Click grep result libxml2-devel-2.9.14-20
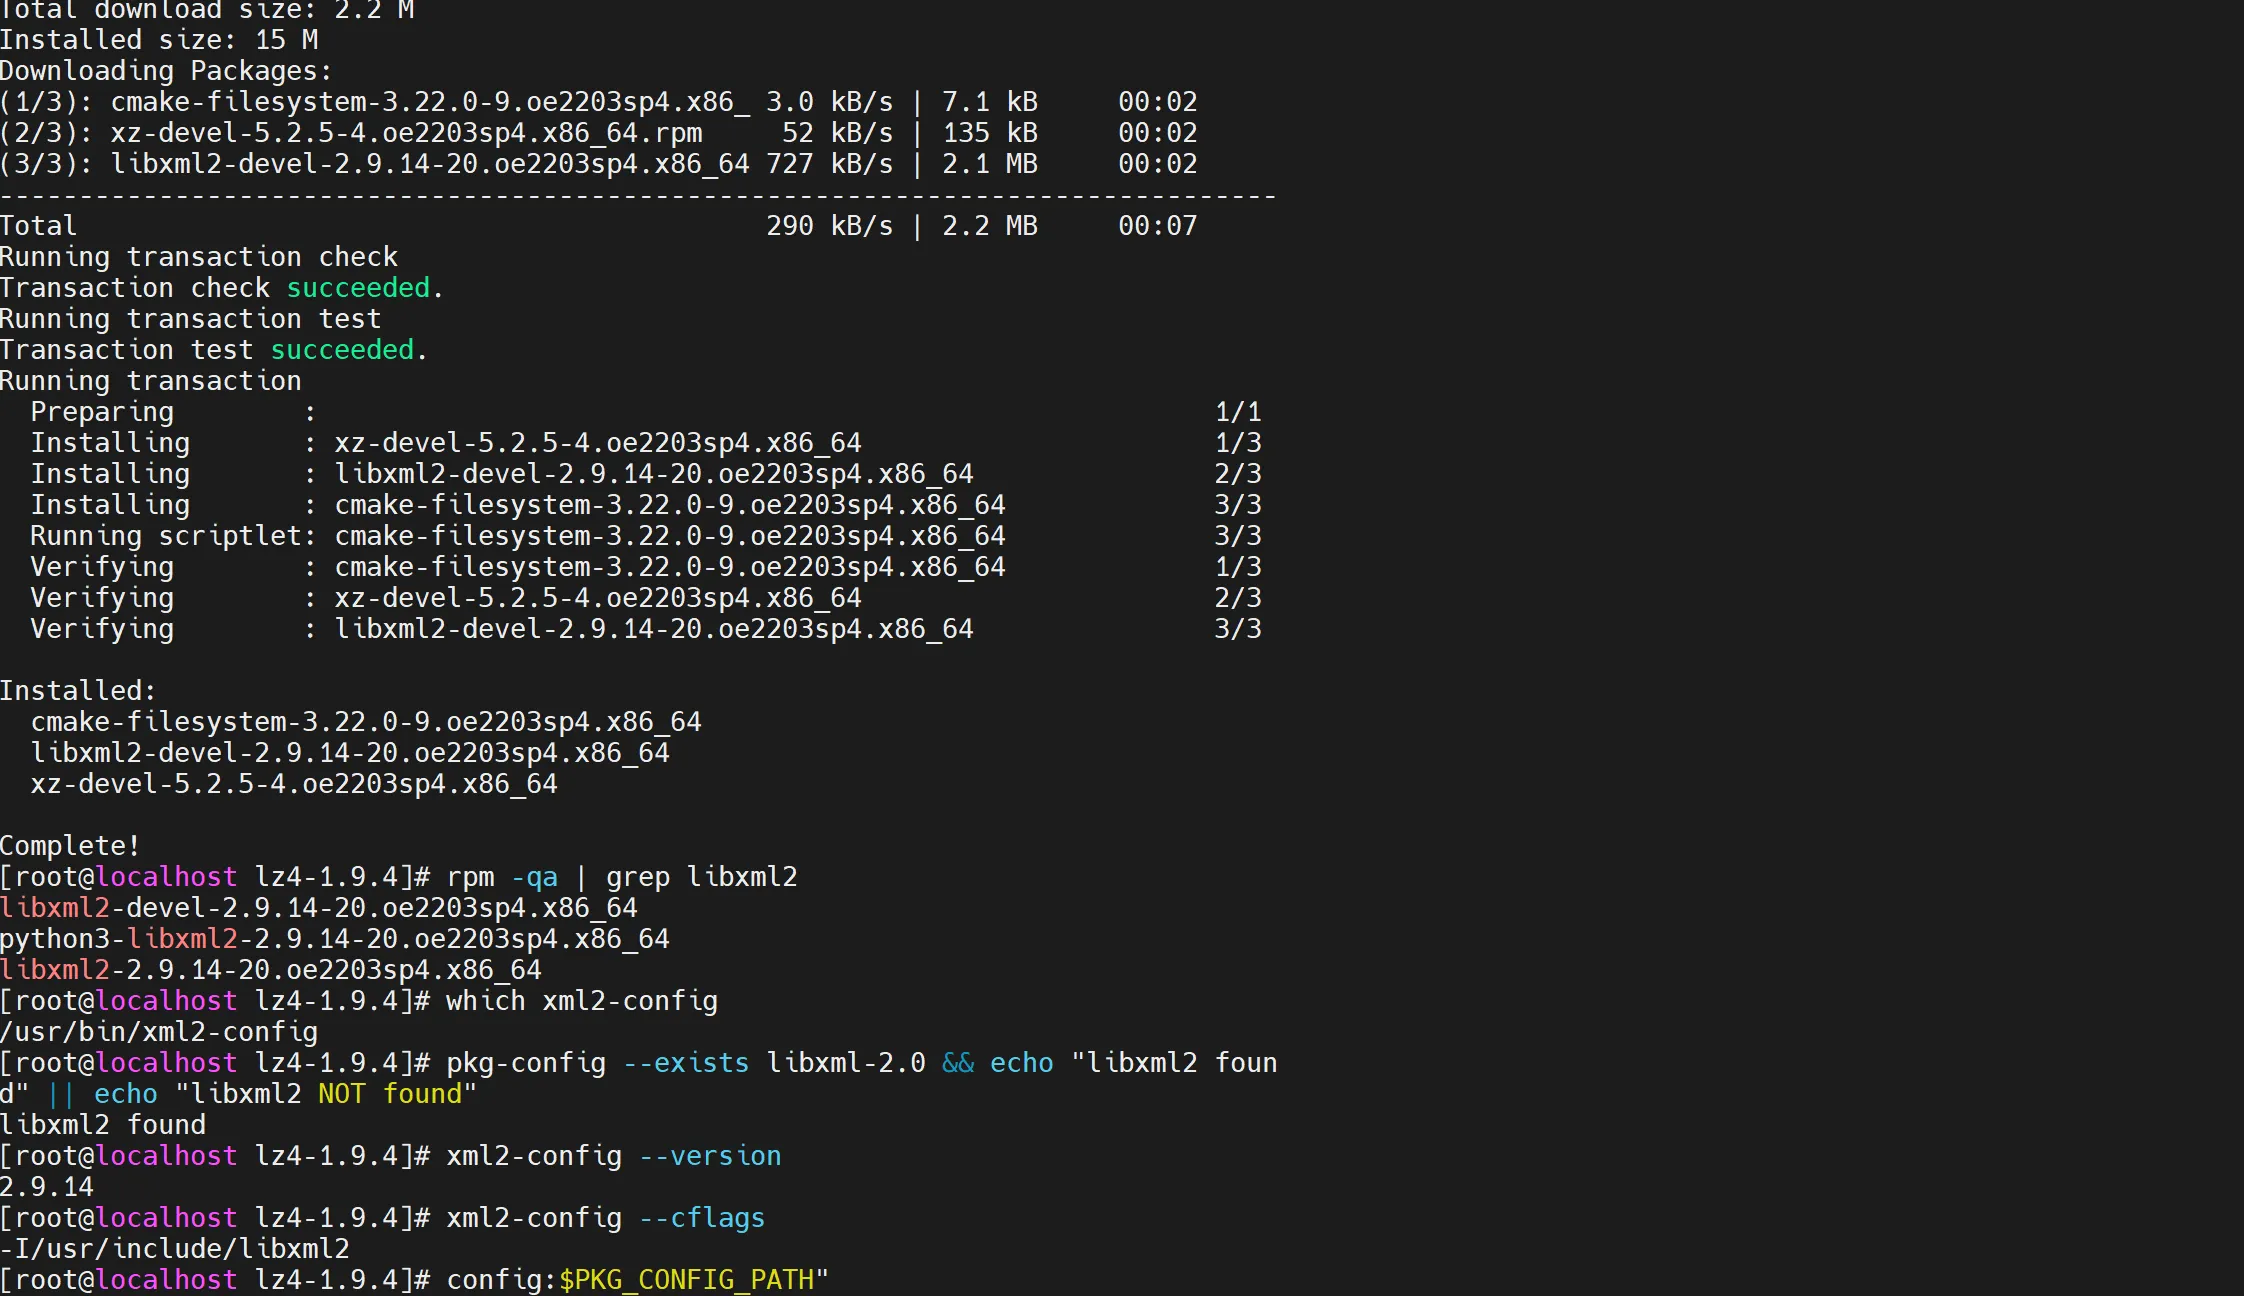Image resolution: width=2244 pixels, height=1296 pixels. tap(319, 908)
